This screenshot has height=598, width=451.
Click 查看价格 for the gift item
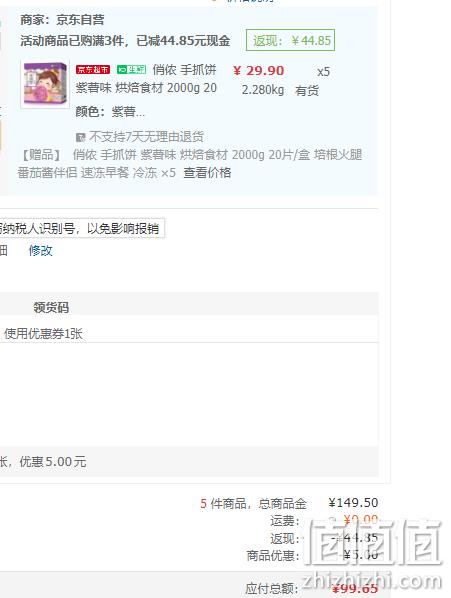pos(207,173)
